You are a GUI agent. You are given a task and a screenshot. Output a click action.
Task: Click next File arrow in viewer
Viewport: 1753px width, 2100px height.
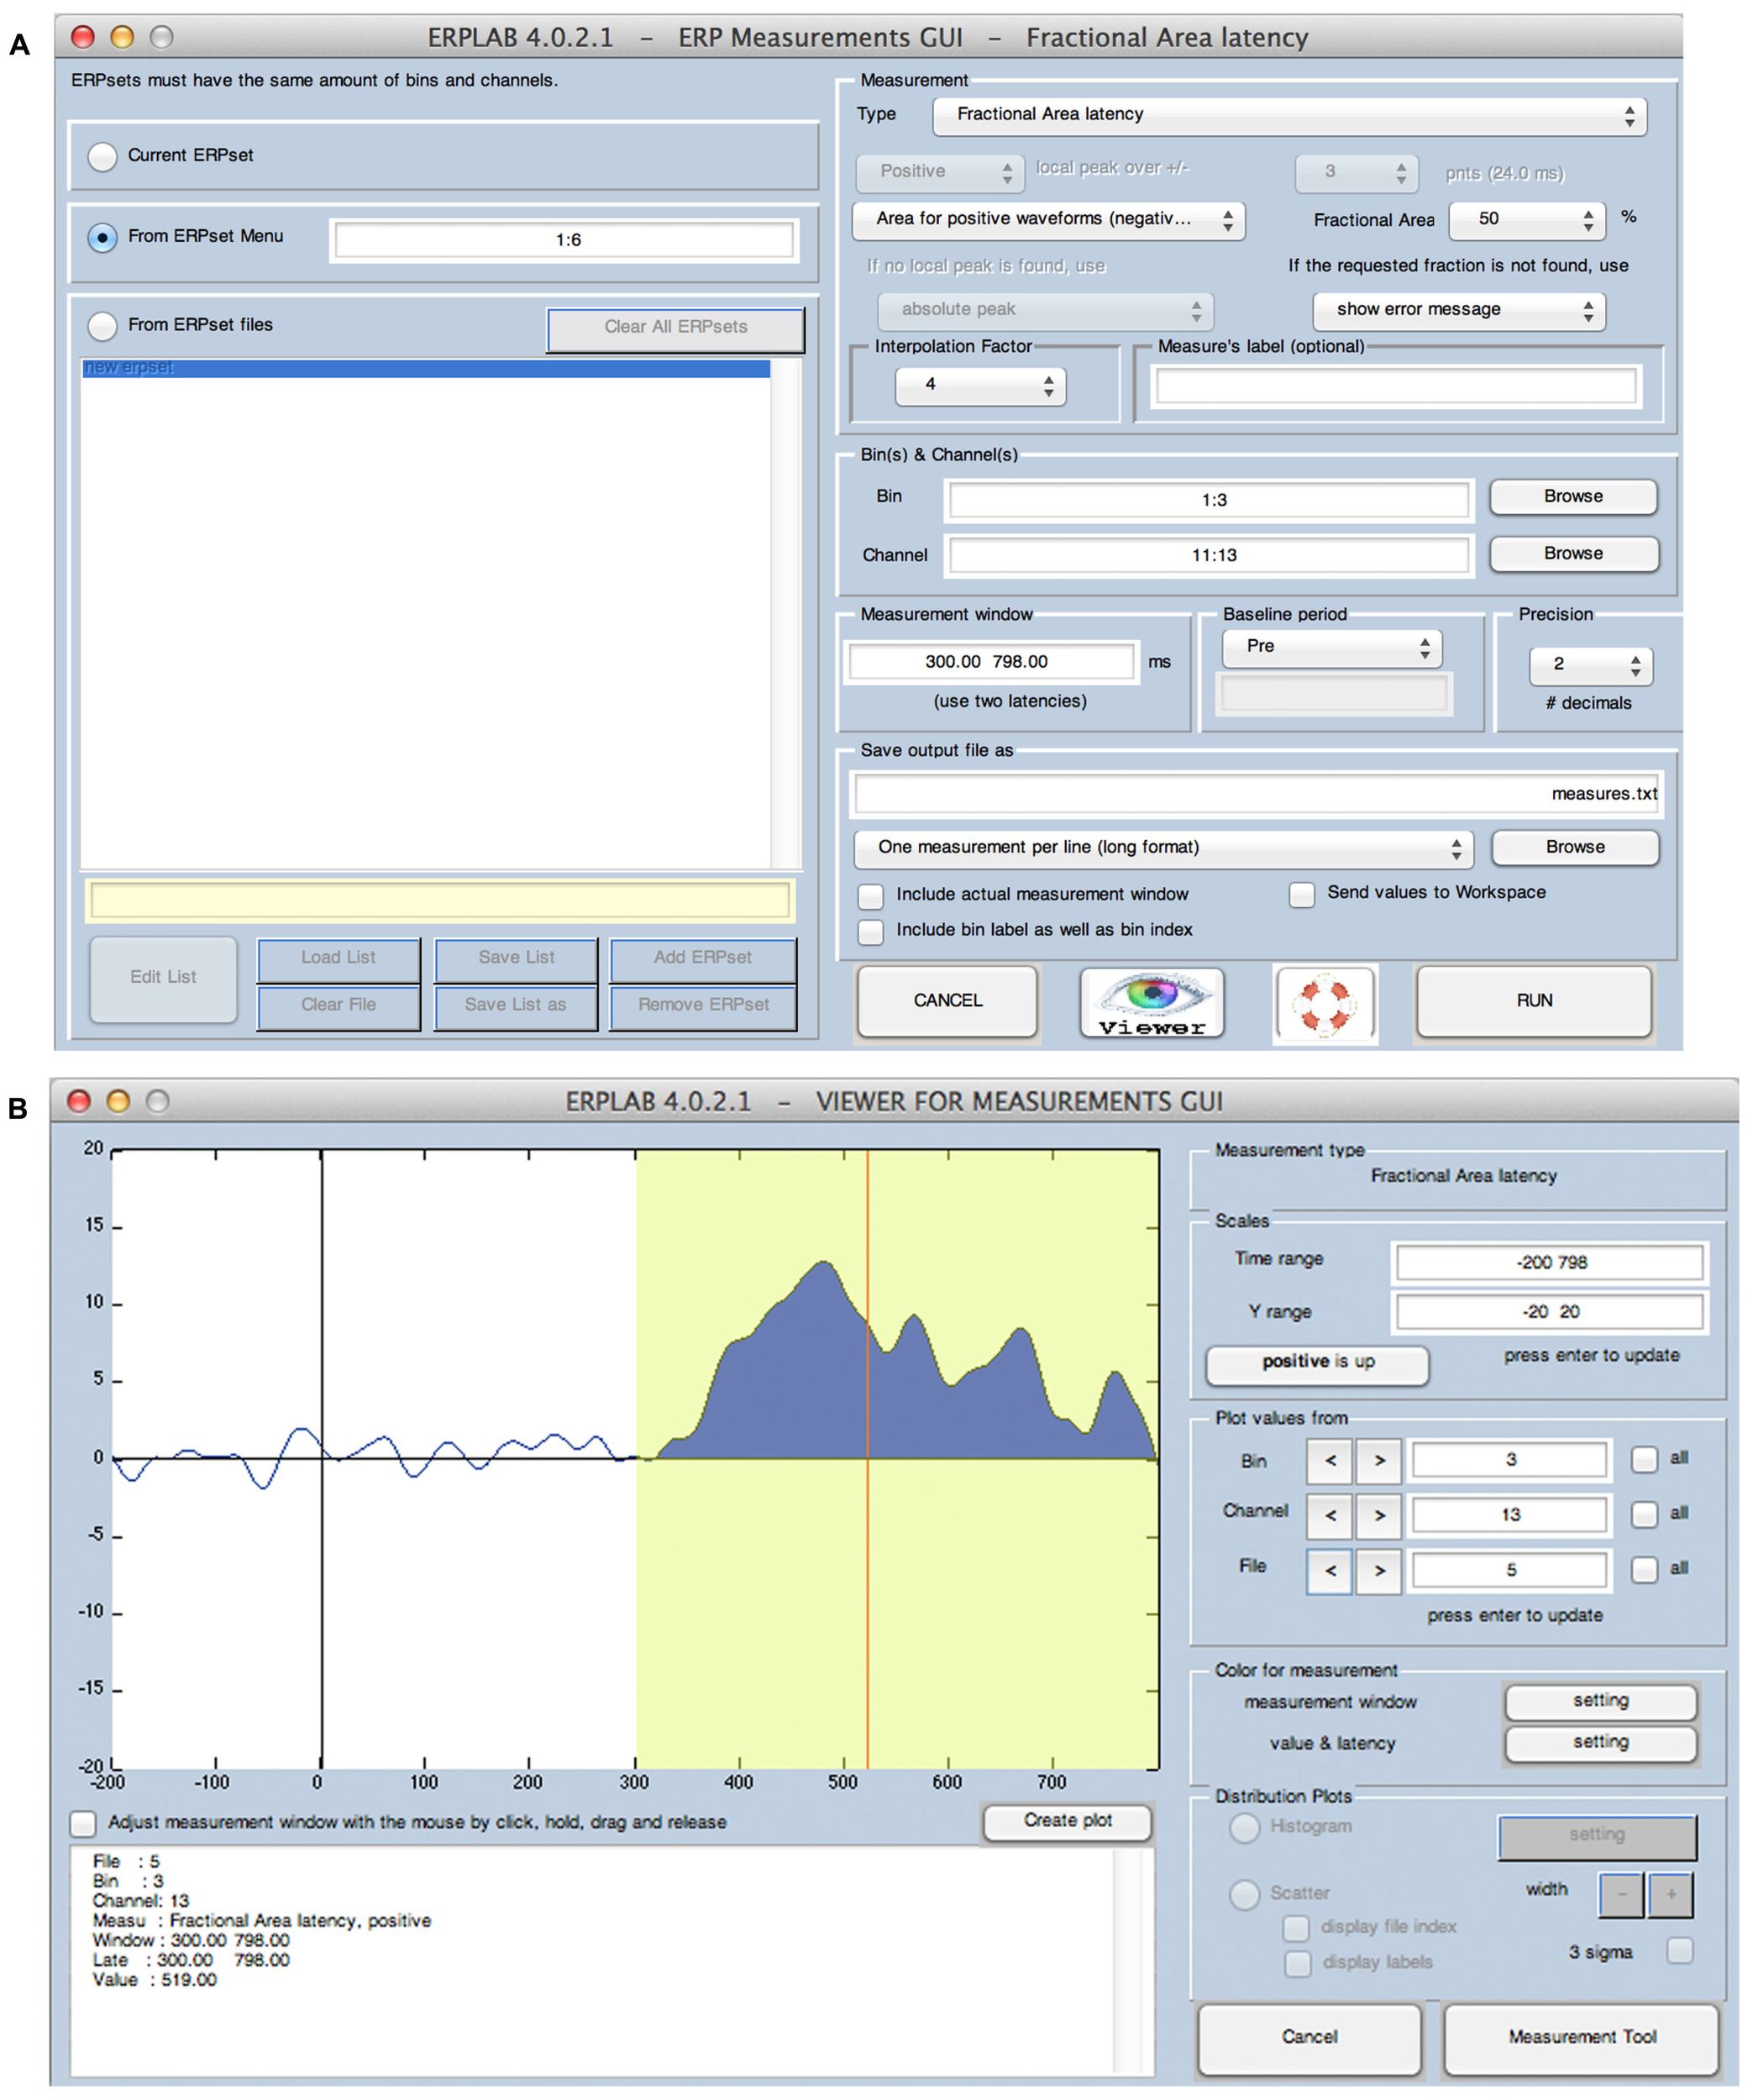[x=1379, y=1571]
